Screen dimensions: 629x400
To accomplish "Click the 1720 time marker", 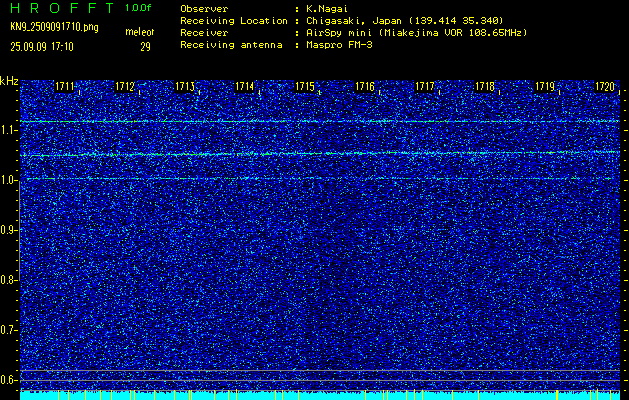I will (605, 86).
